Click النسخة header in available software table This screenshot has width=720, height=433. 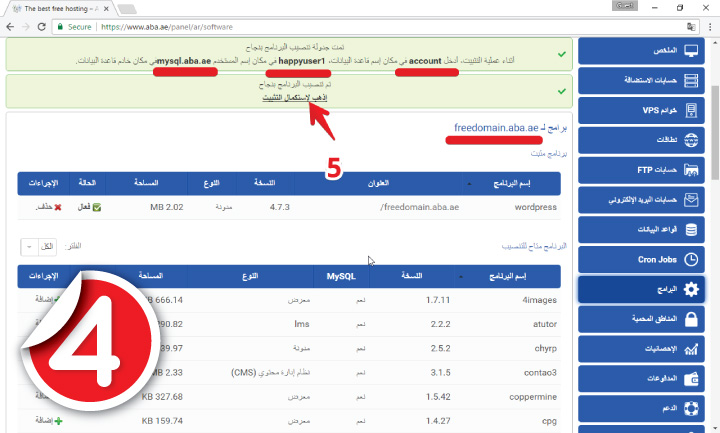411,276
